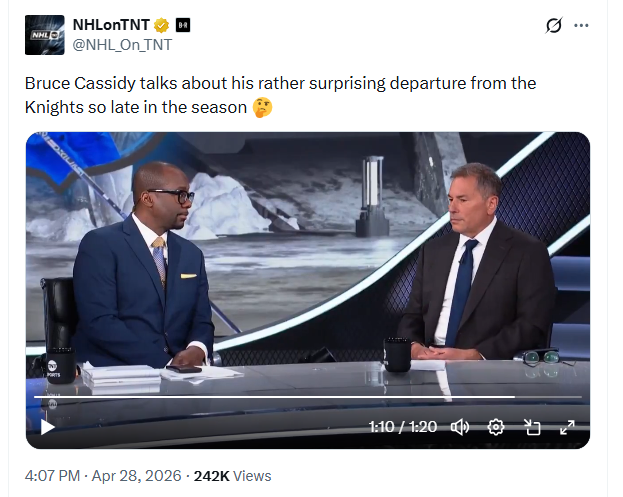Enable picture-in-picture mode

(x=531, y=427)
